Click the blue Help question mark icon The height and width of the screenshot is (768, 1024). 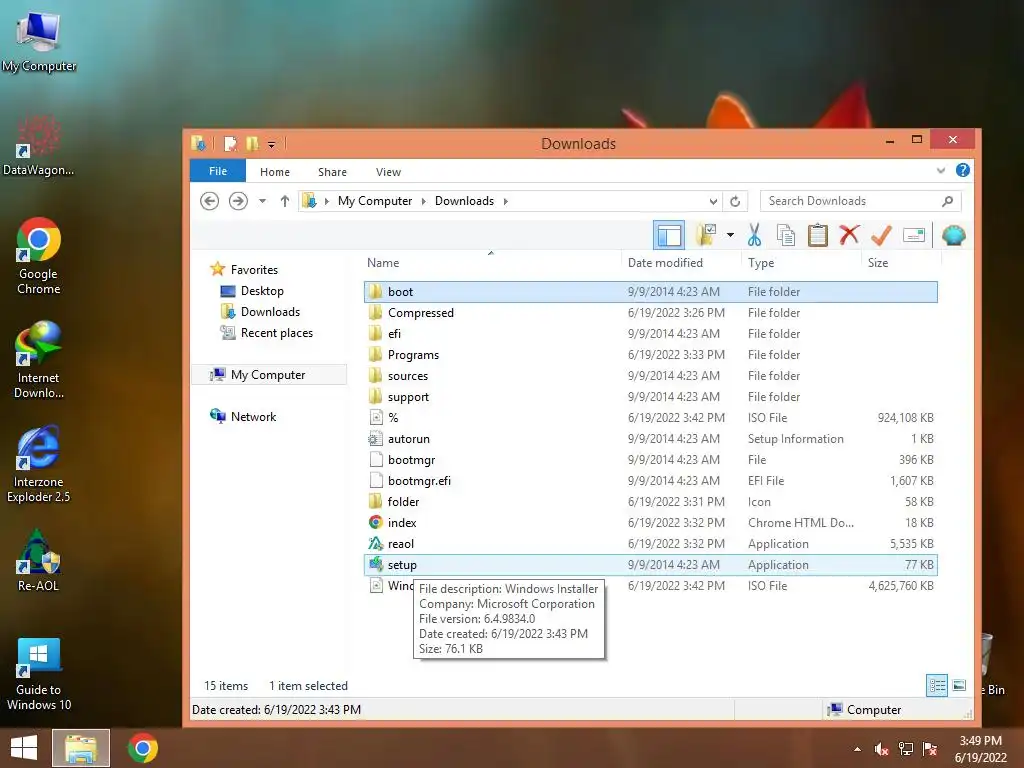(x=962, y=170)
